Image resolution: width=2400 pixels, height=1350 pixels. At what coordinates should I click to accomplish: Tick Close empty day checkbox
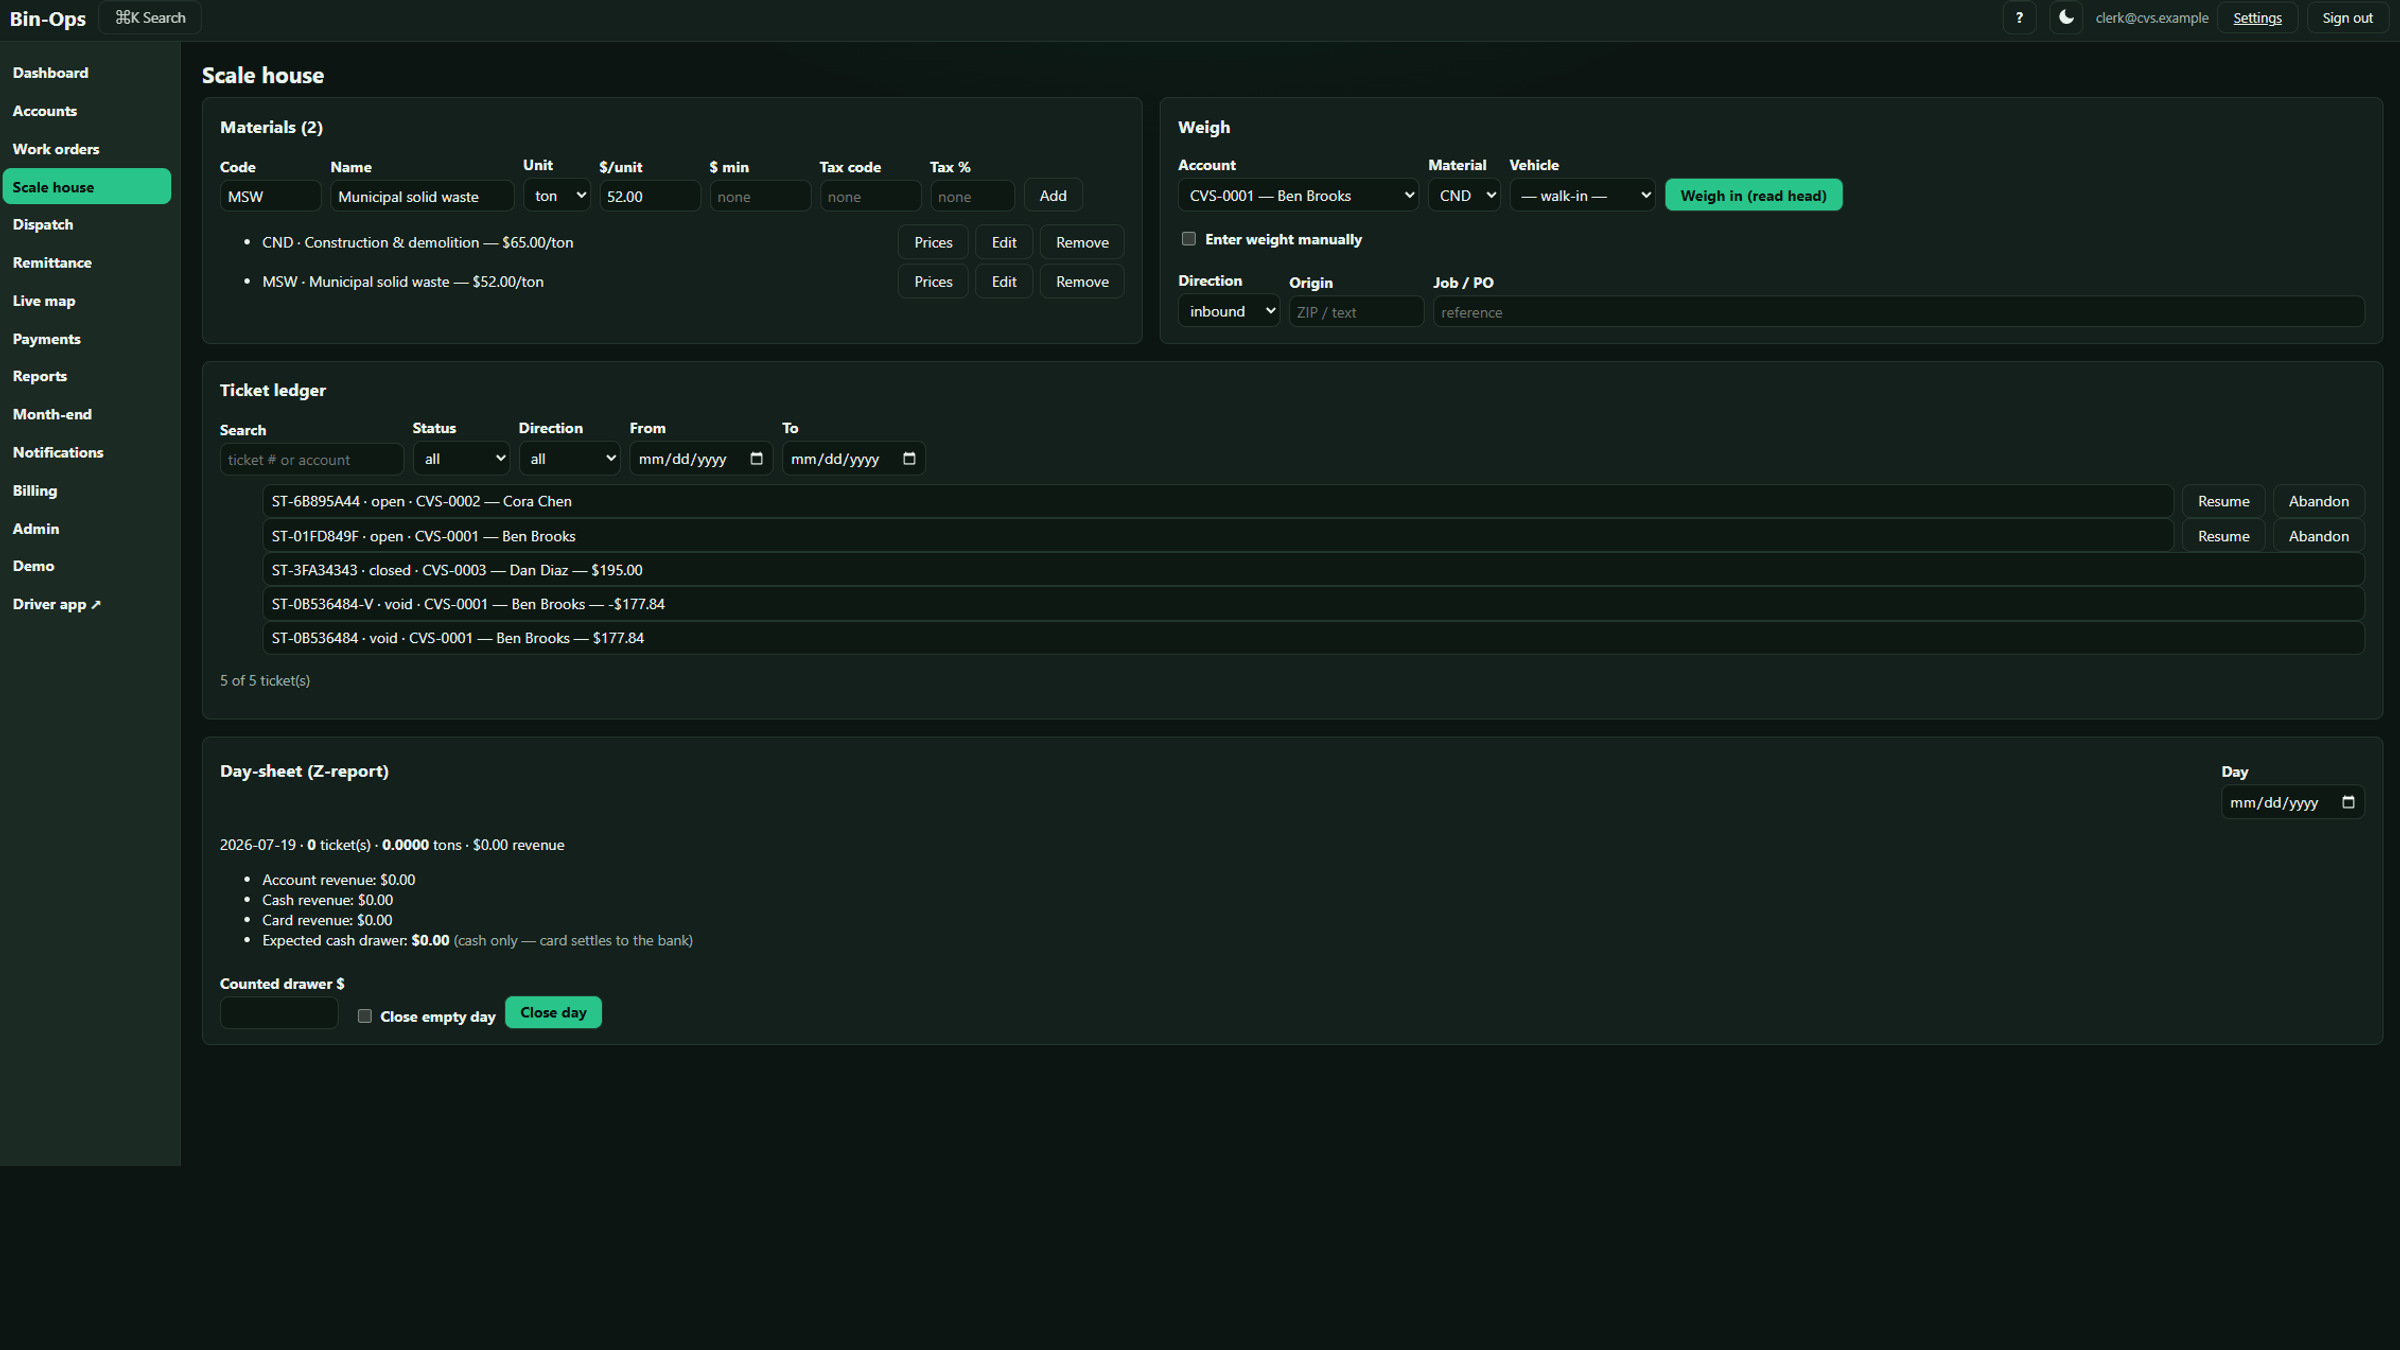coord(365,1016)
